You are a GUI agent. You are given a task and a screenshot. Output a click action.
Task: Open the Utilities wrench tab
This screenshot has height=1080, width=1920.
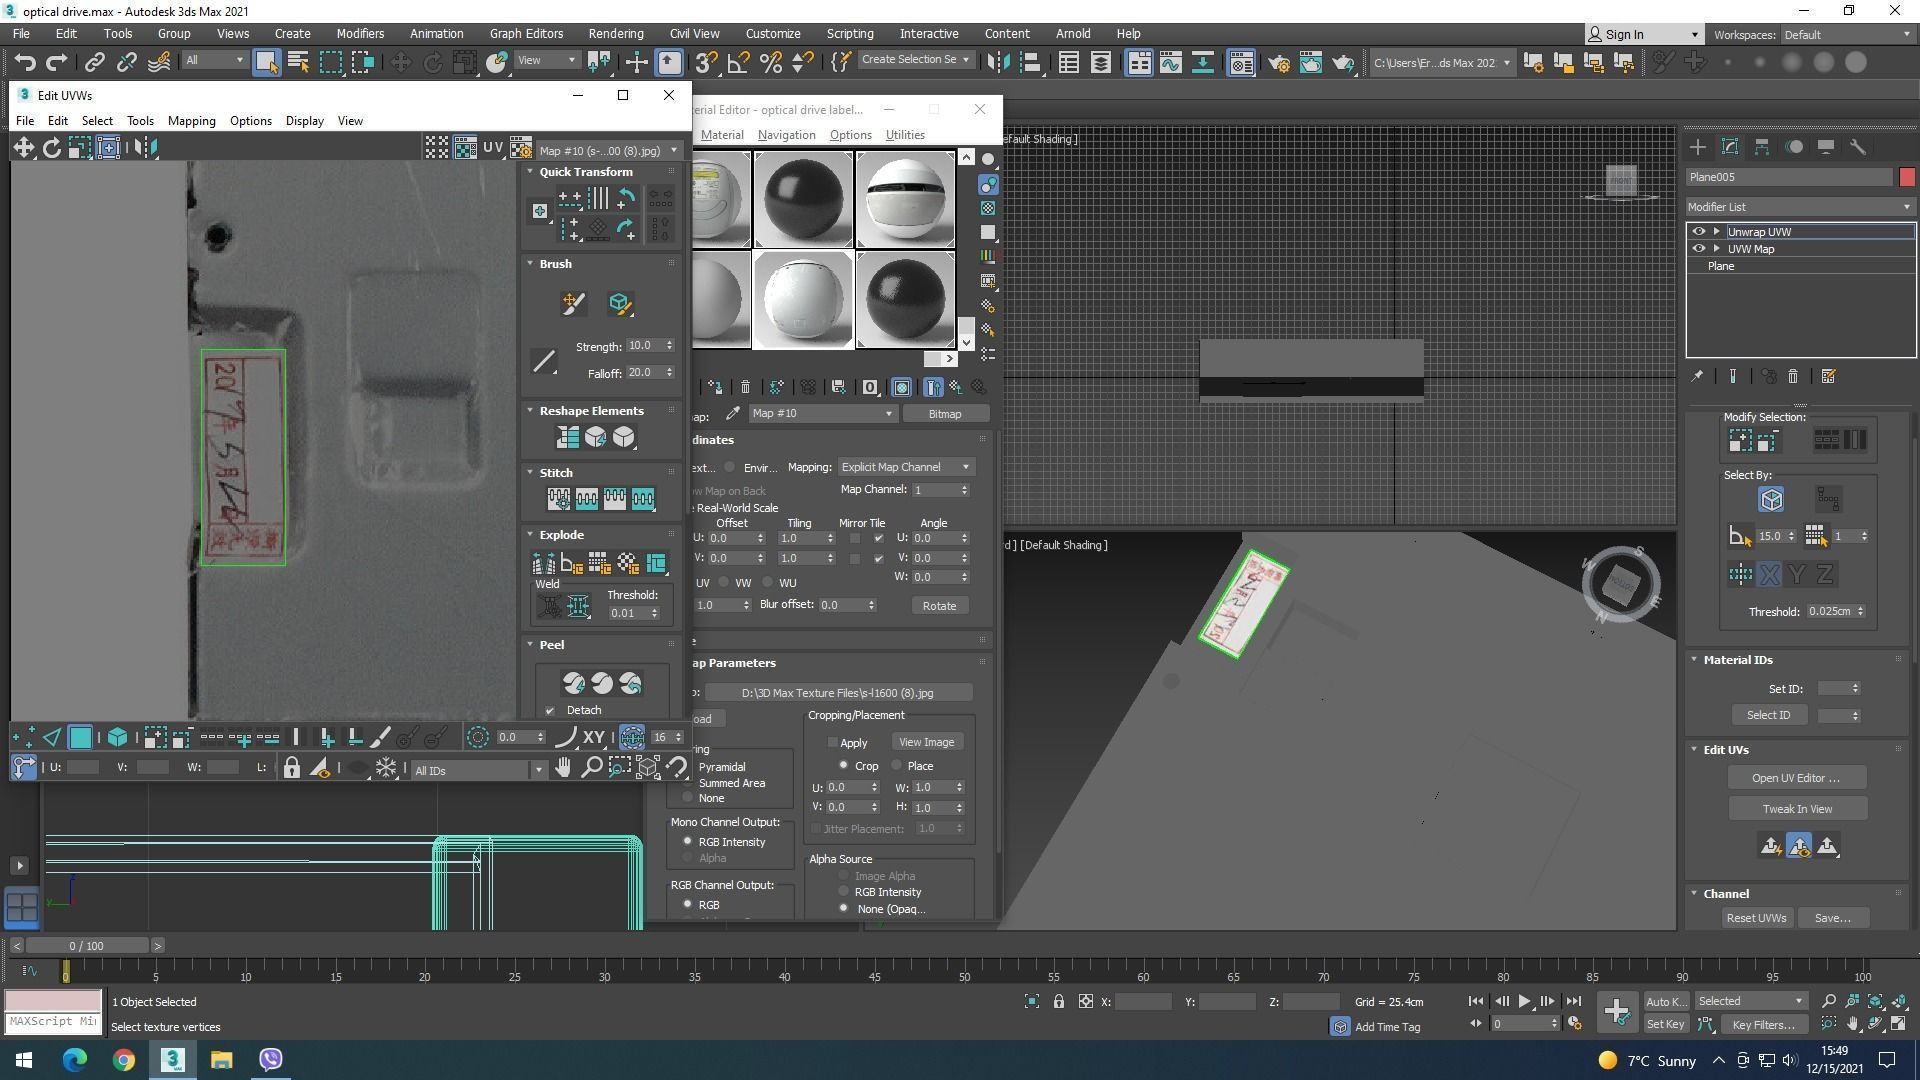pos(1858,147)
